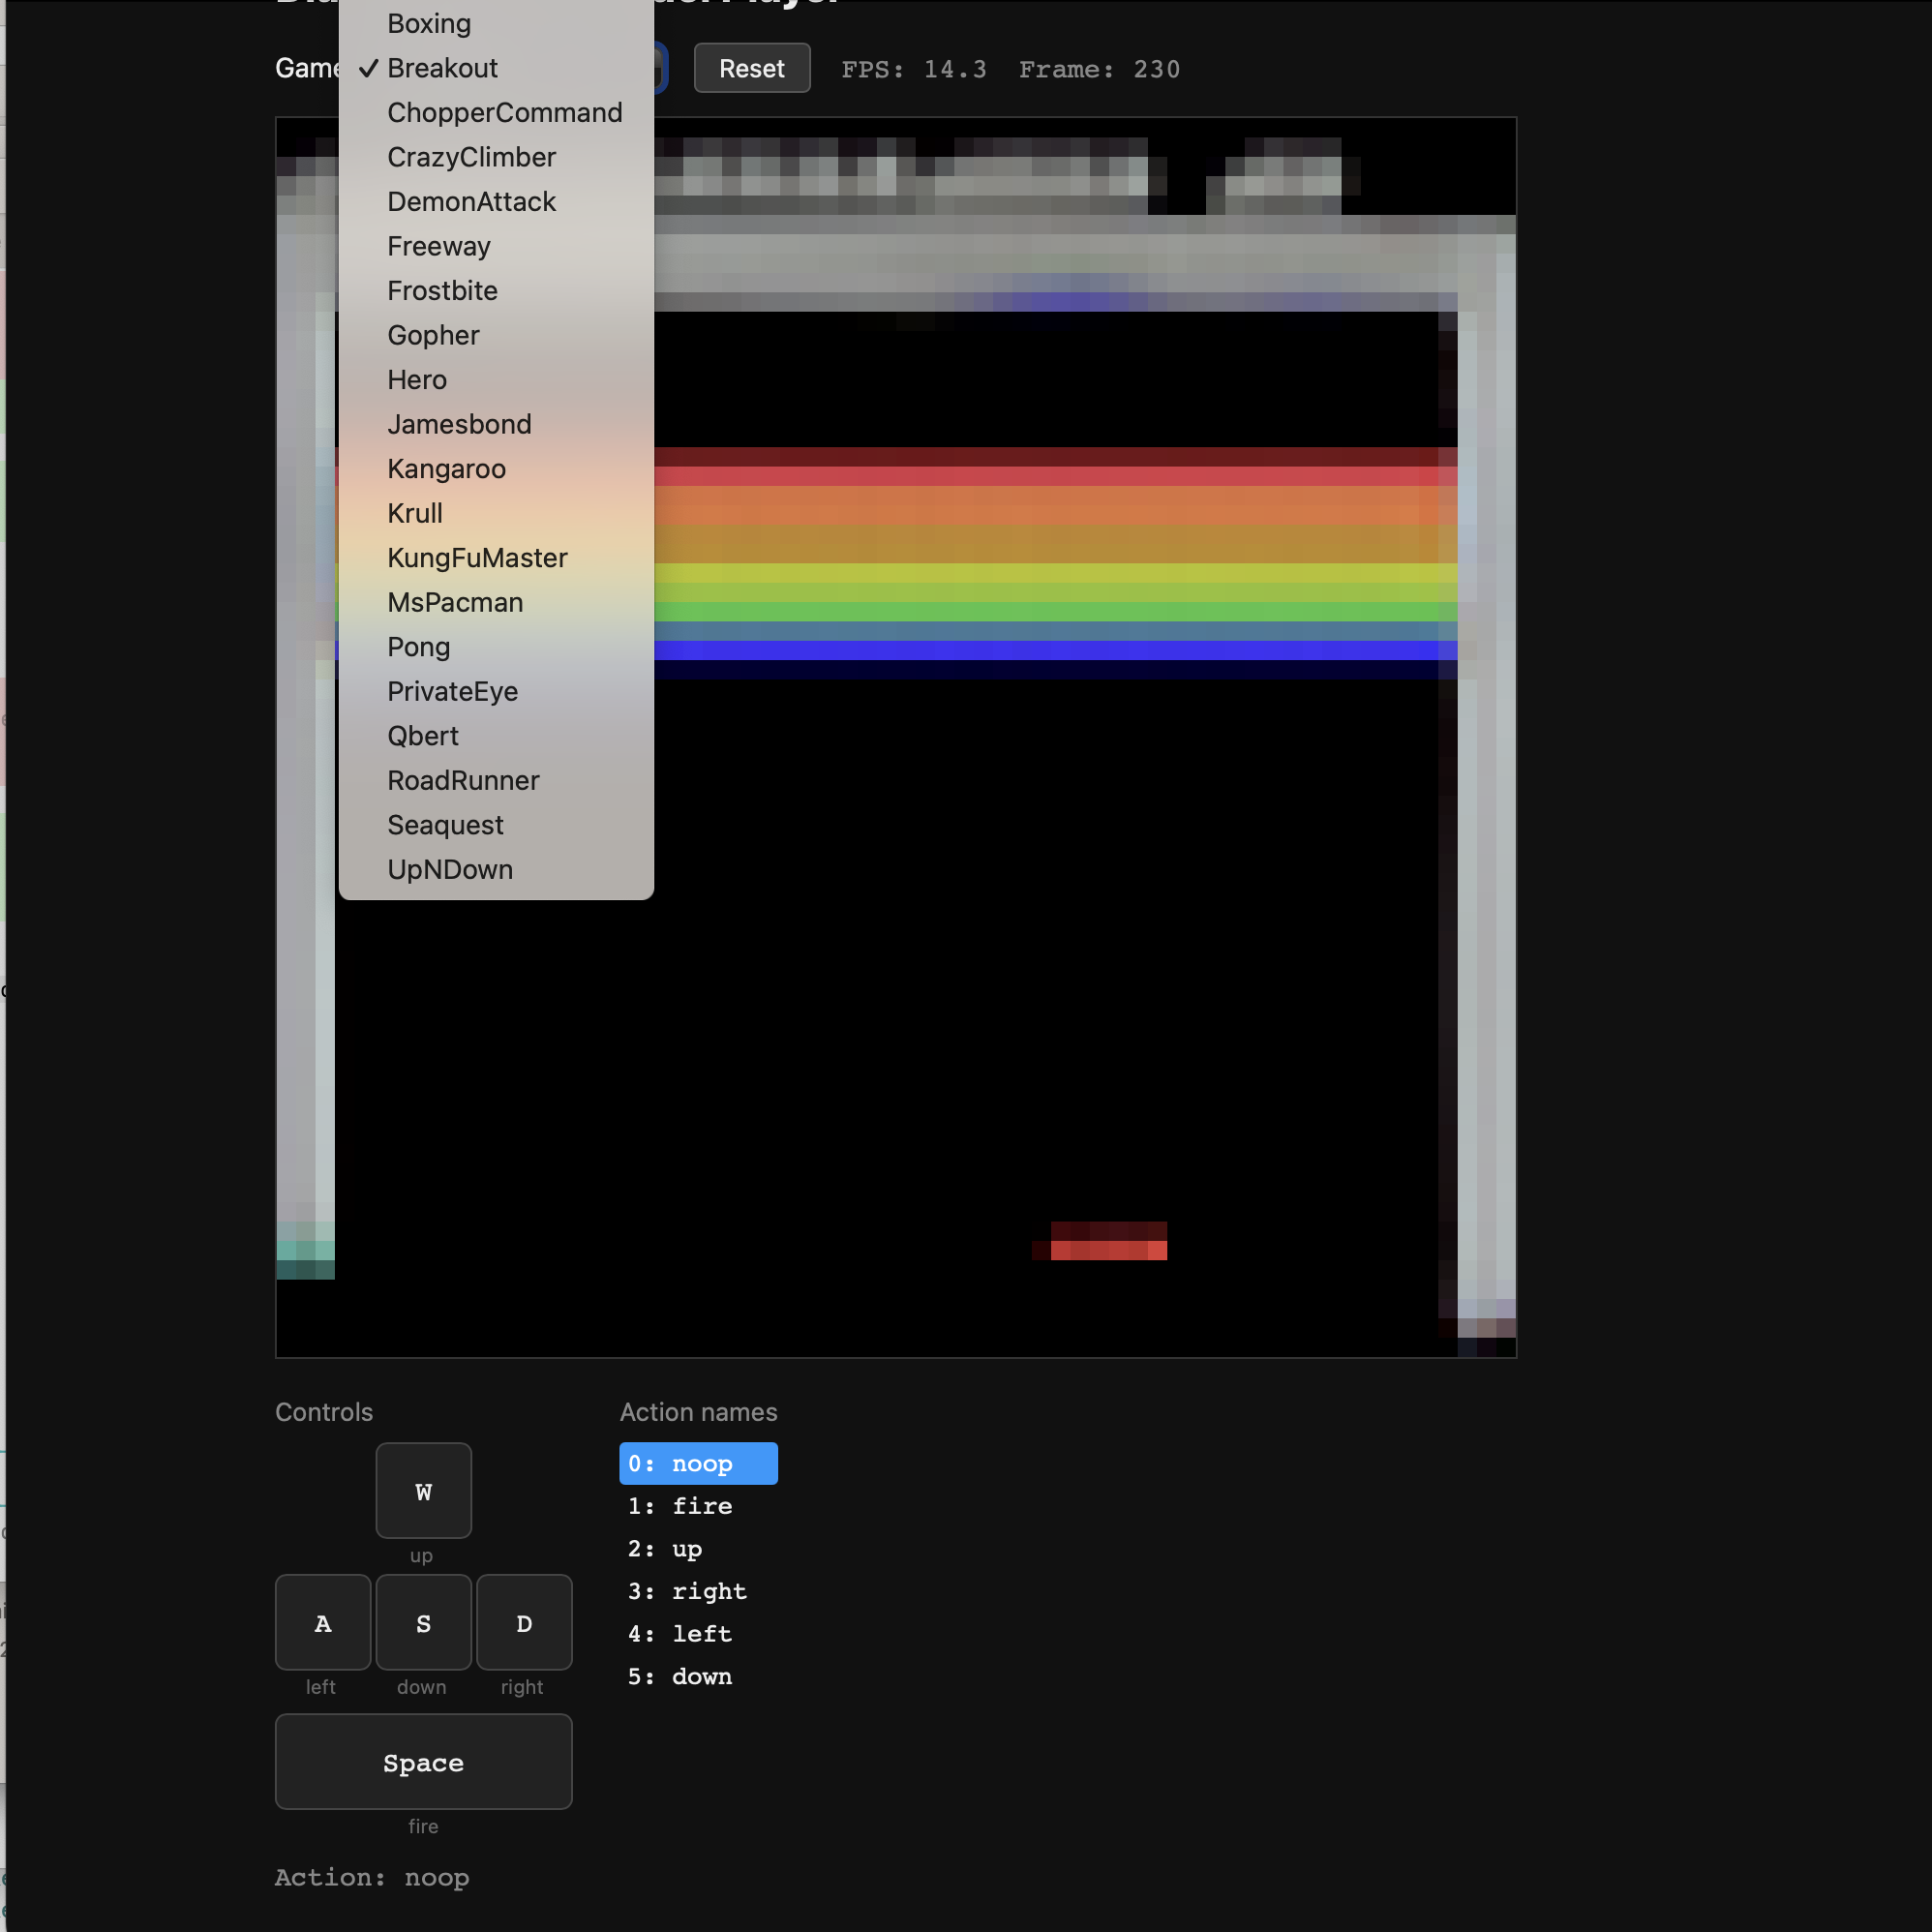This screenshot has width=1932, height=1932.
Task: Select the highlighted '0: noop' action
Action: click(x=698, y=1463)
